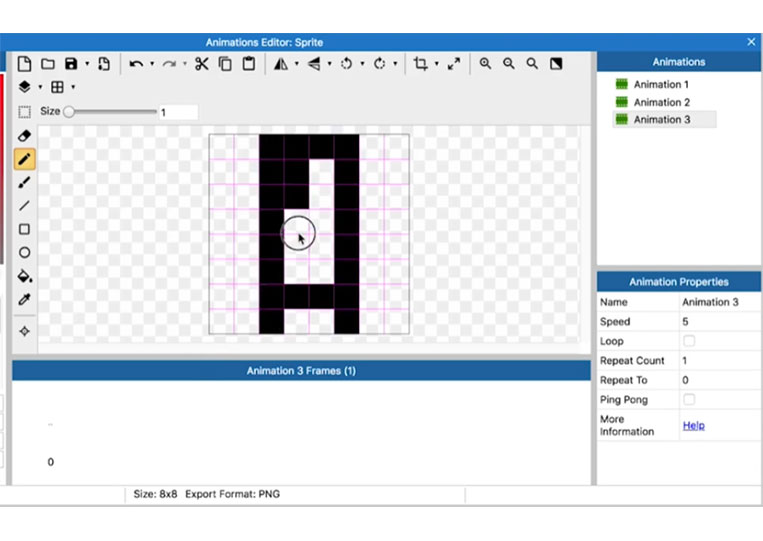This screenshot has height=541, width=763.
Task: Save the sprite with the floppy disk icon
Action: click(71, 64)
